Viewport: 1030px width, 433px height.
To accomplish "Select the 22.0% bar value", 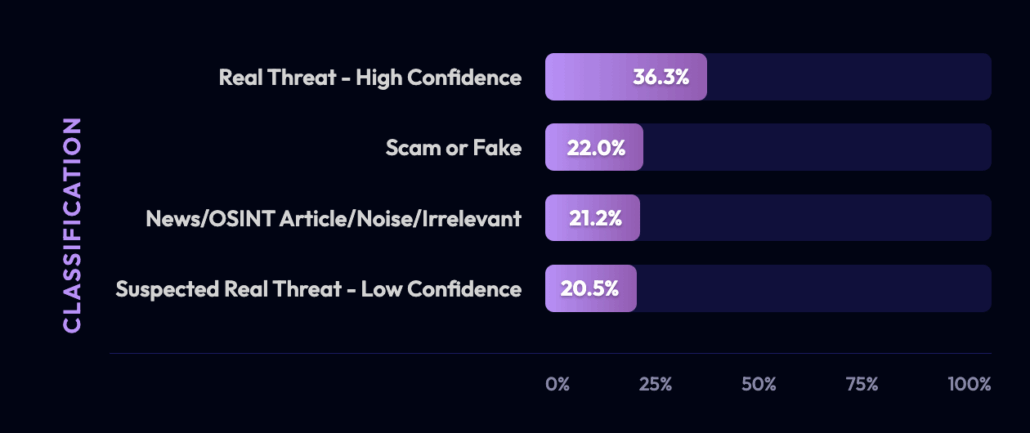I will pos(596,148).
